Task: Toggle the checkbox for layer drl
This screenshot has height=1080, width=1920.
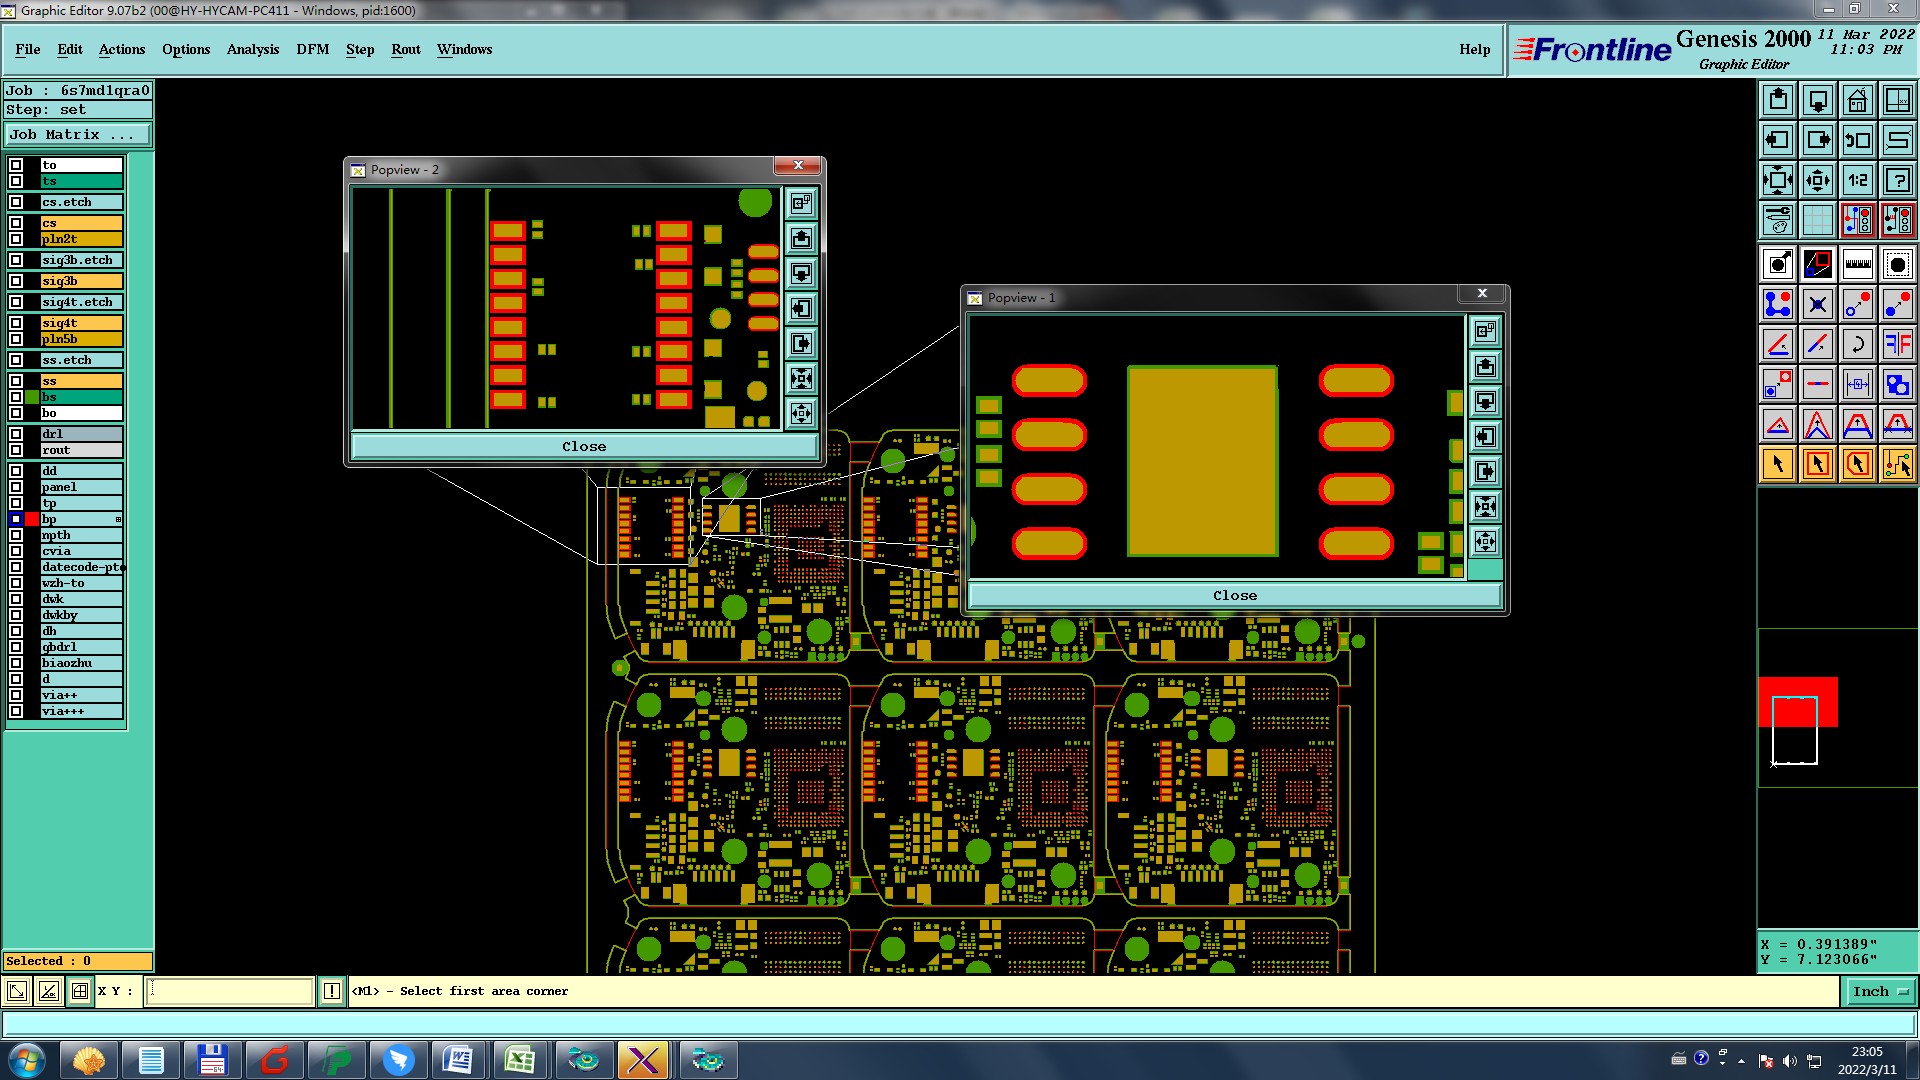Action: coord(16,434)
